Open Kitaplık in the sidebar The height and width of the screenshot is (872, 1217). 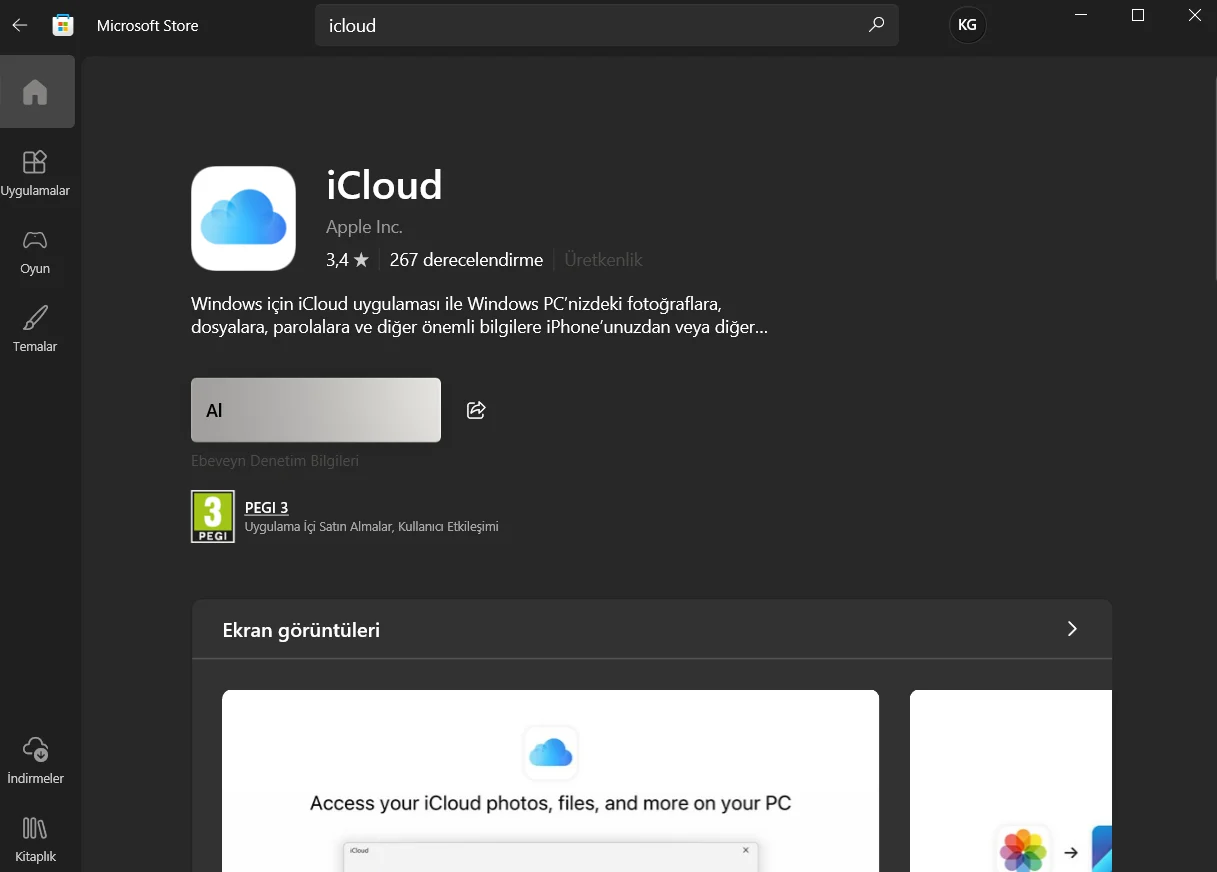(x=35, y=840)
